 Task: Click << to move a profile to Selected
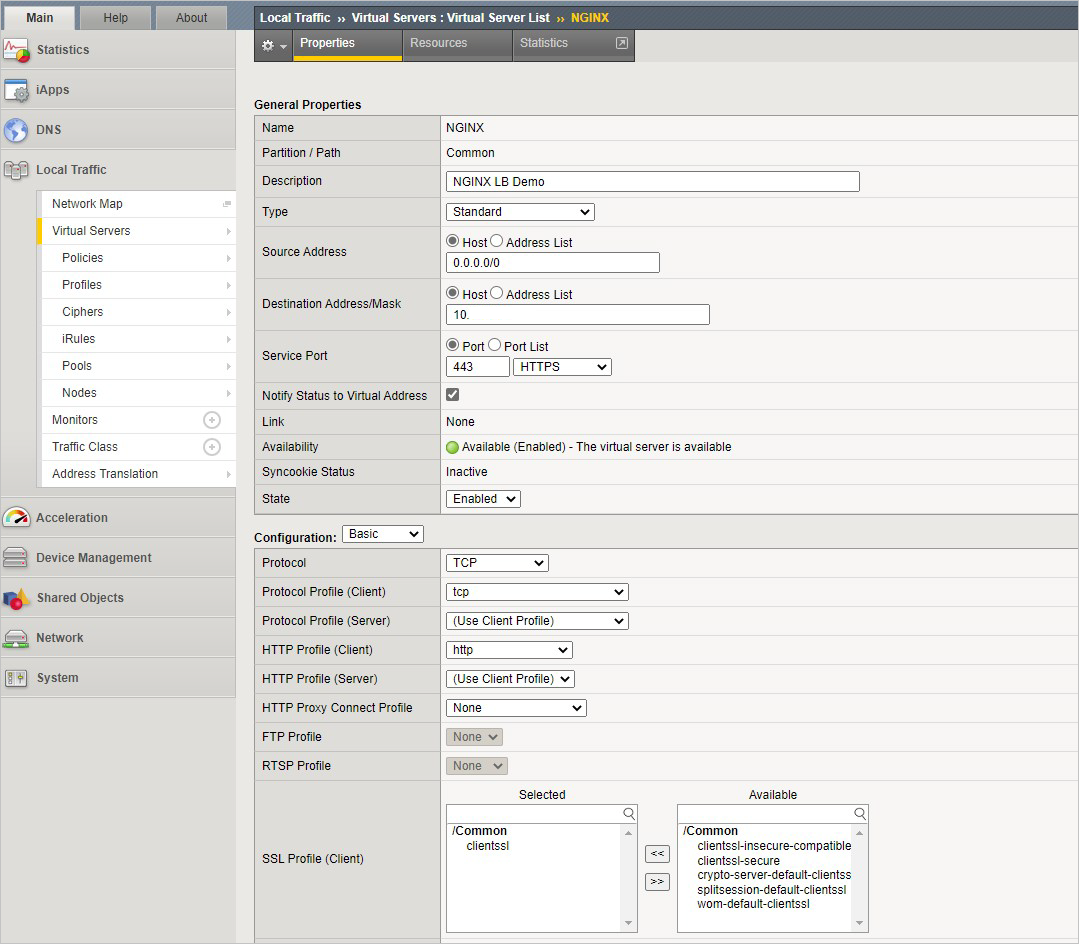click(657, 853)
